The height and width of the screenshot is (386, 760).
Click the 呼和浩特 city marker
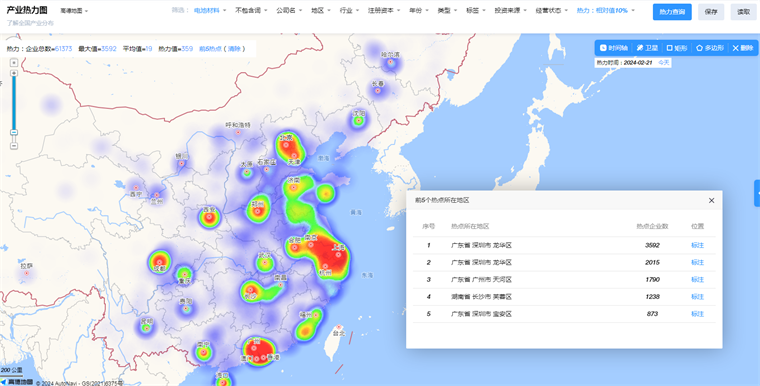point(238,132)
